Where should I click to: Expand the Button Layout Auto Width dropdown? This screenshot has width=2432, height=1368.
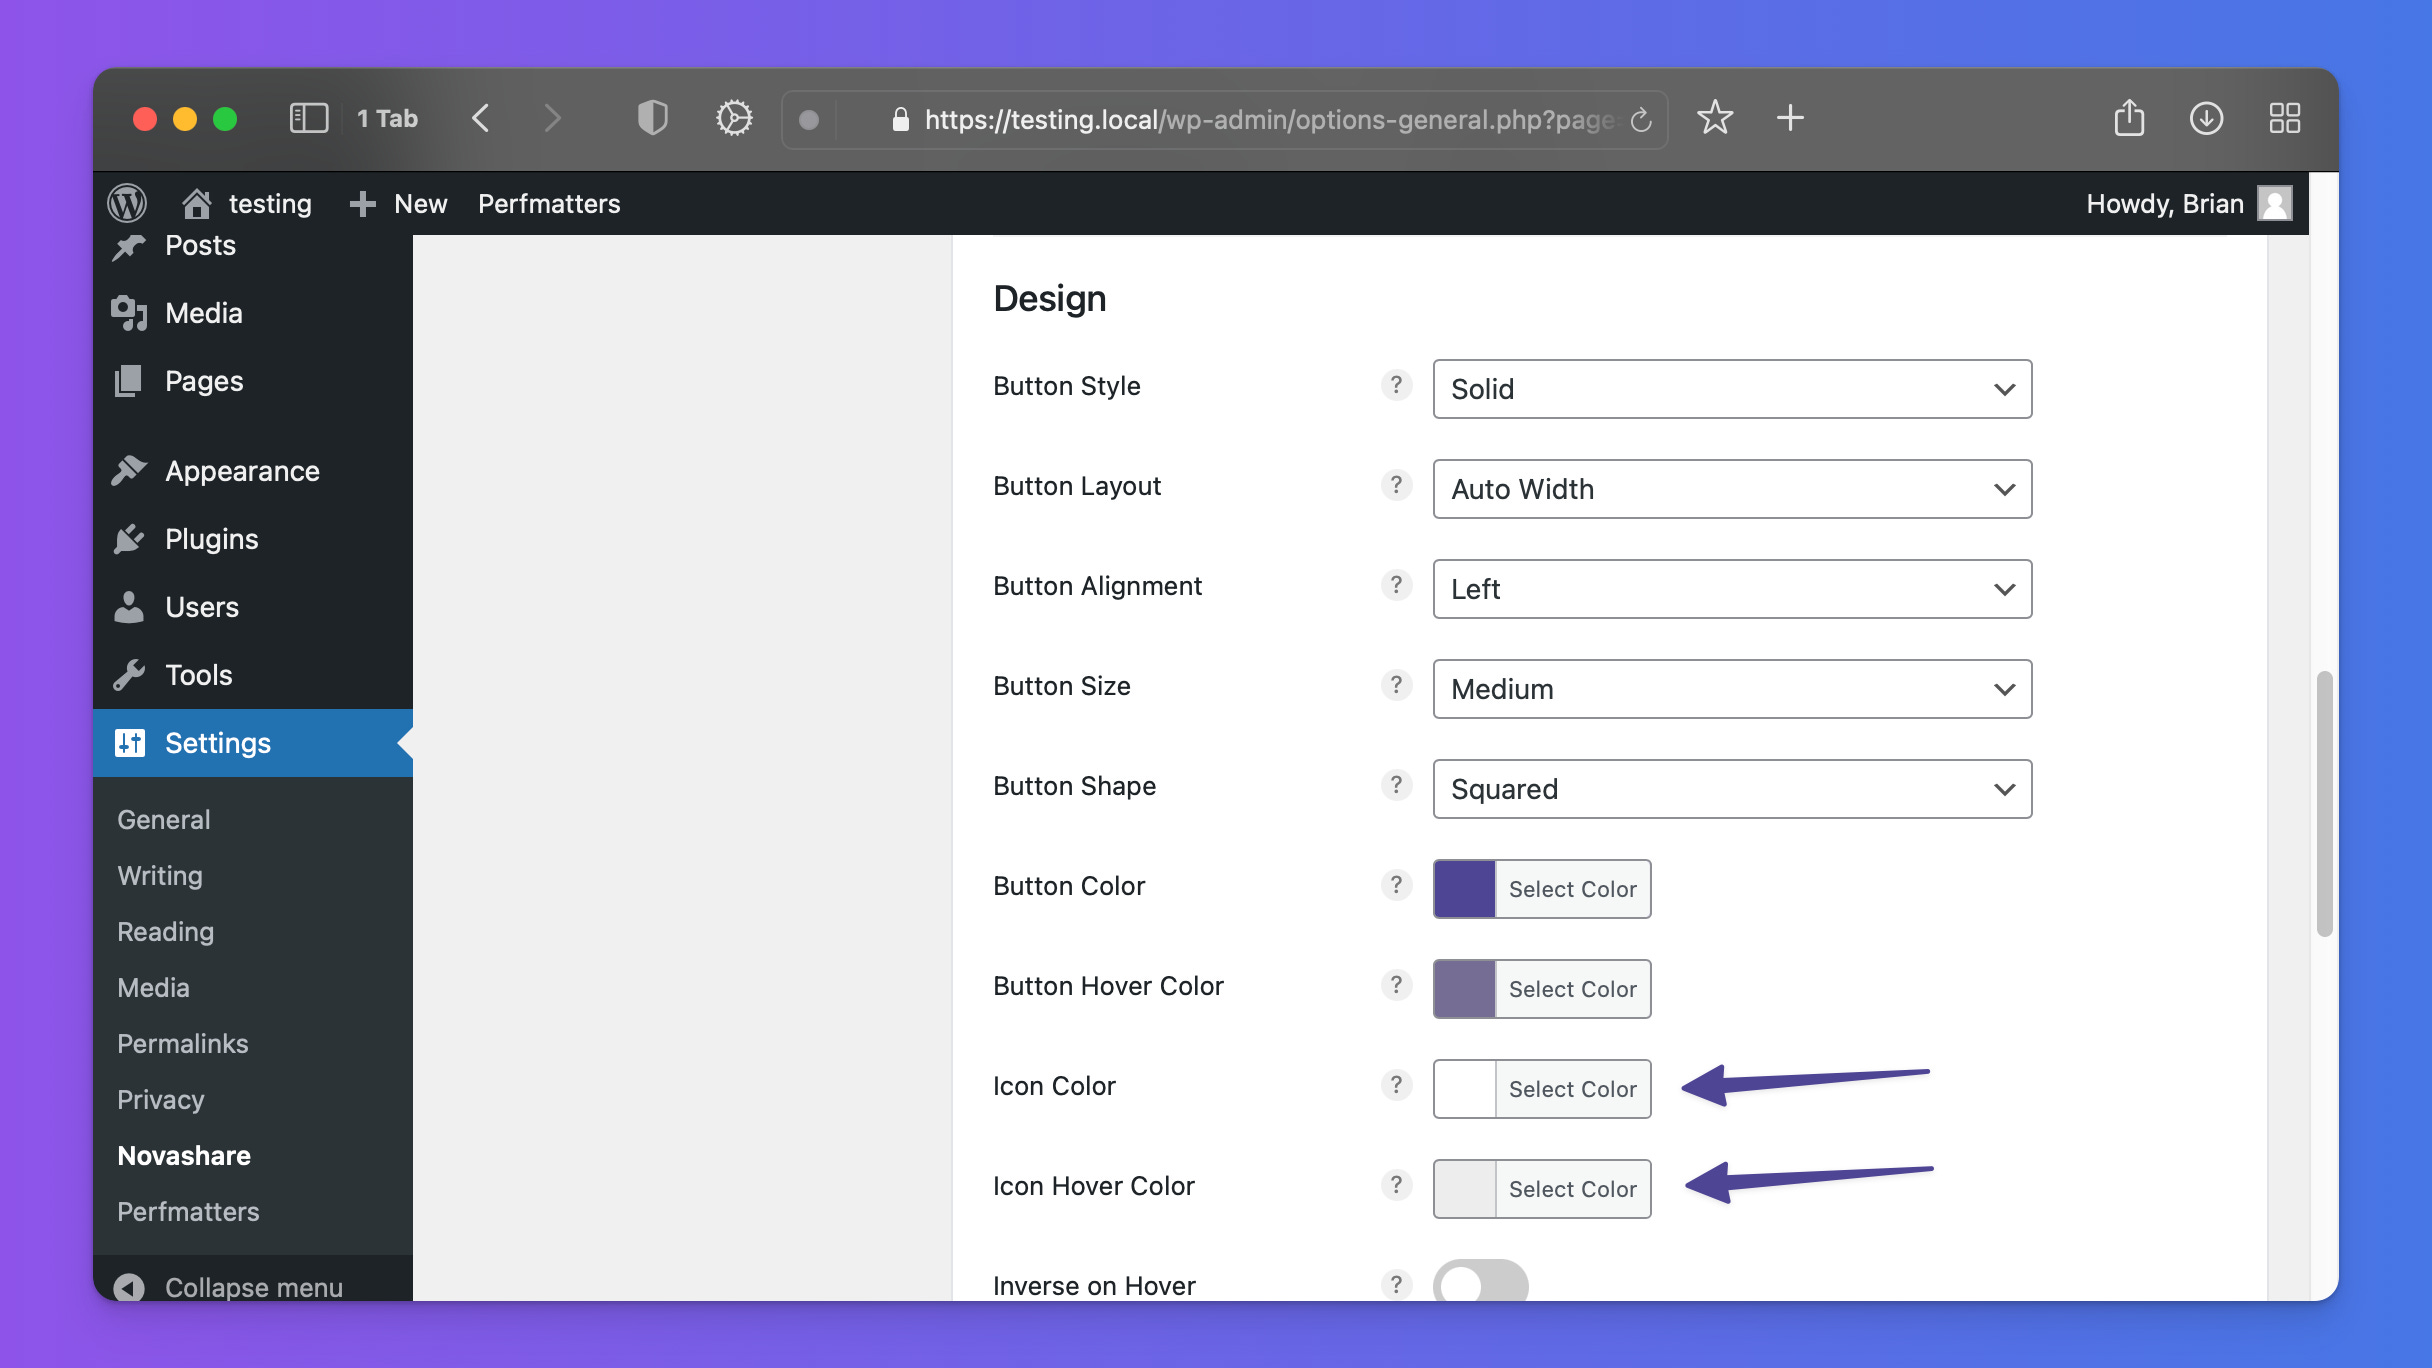[1731, 489]
